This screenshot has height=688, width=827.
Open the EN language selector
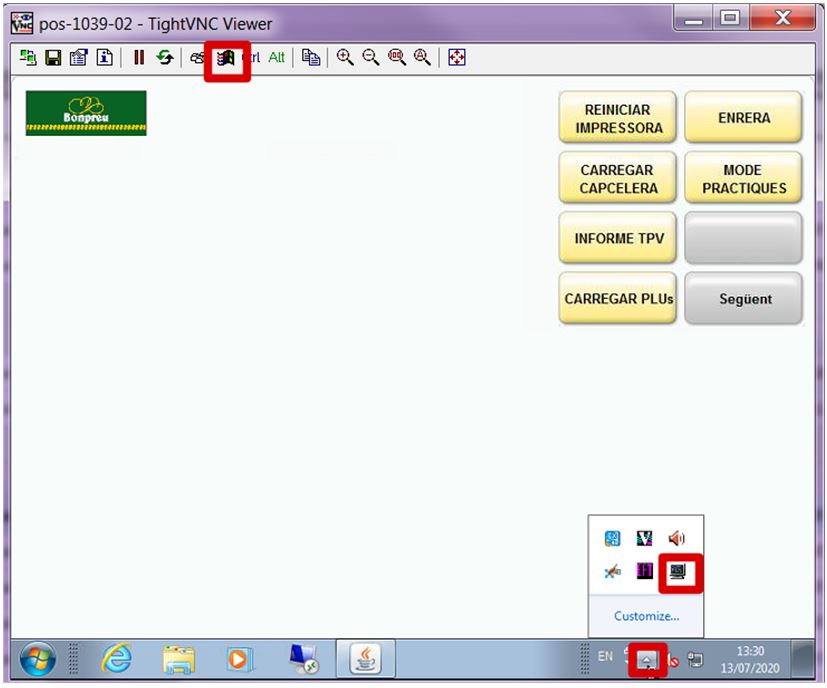(x=604, y=657)
